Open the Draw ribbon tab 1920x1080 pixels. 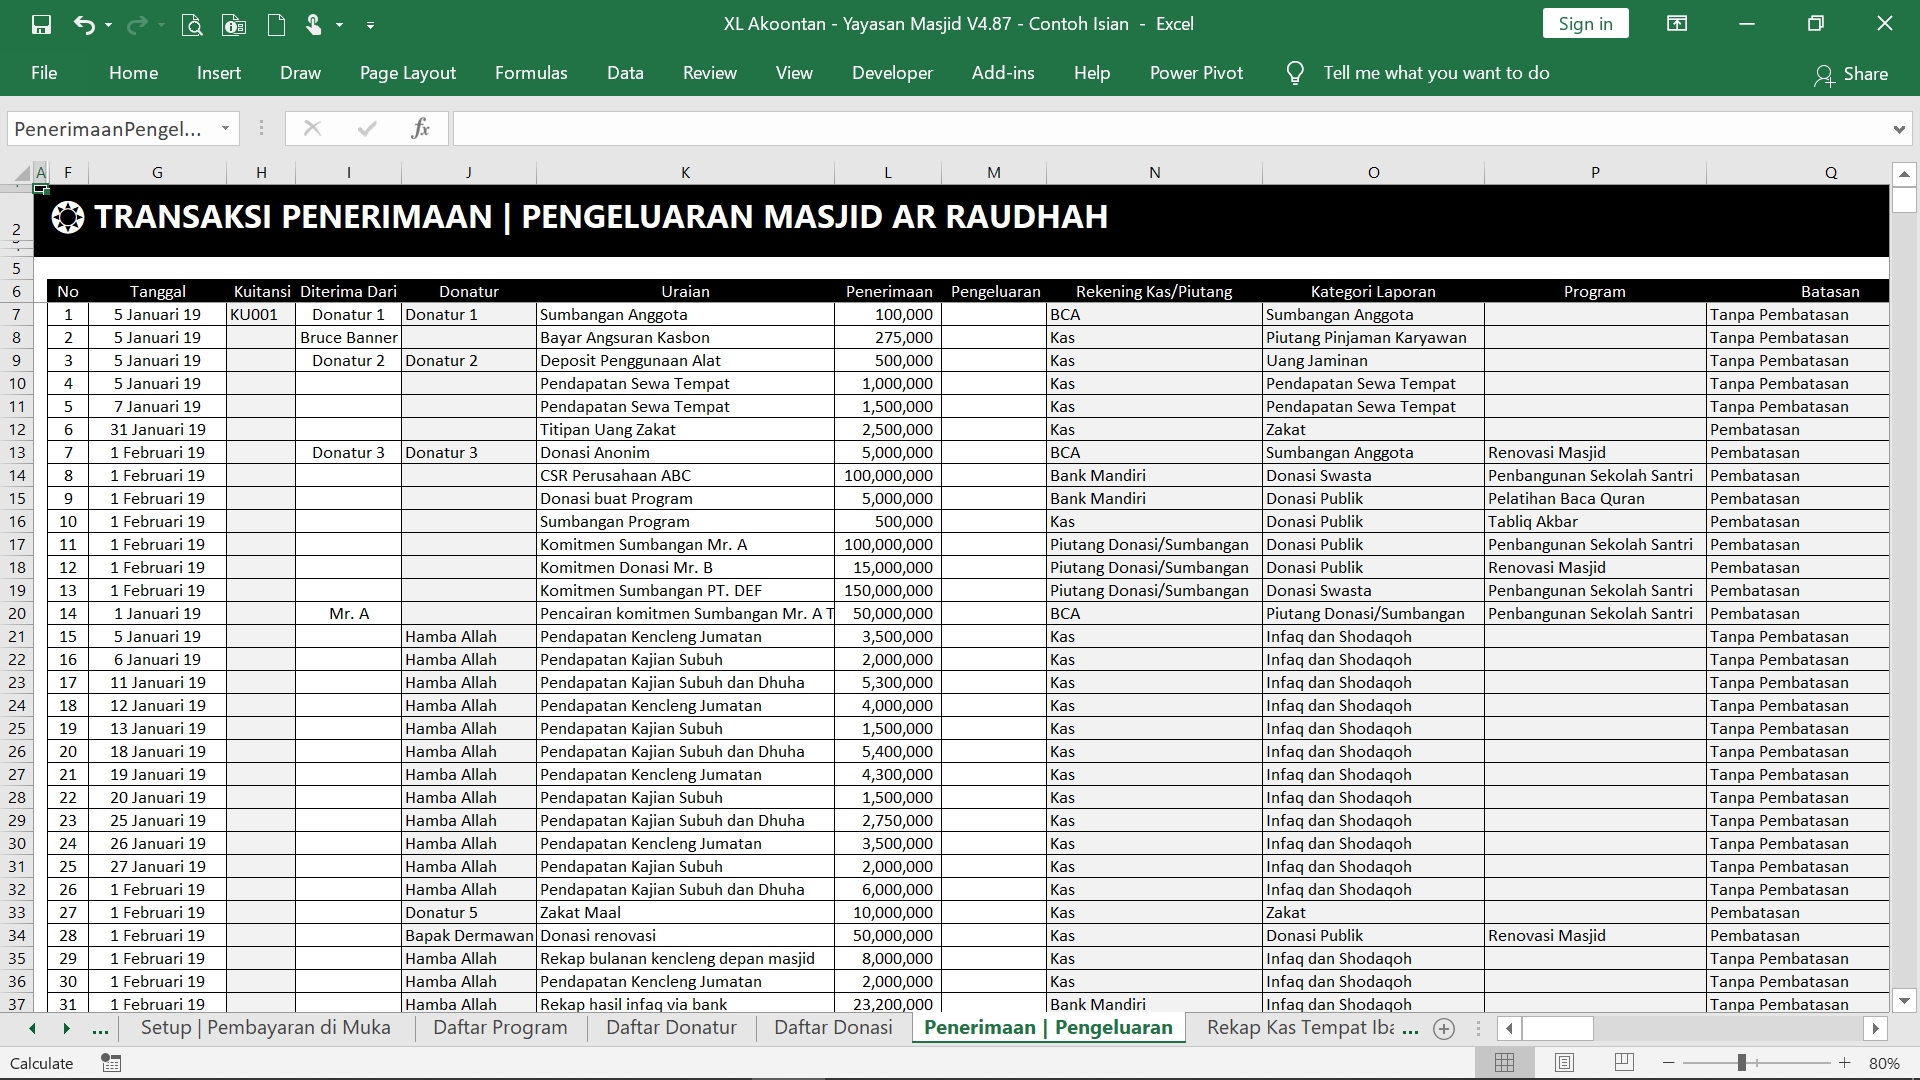(x=300, y=73)
